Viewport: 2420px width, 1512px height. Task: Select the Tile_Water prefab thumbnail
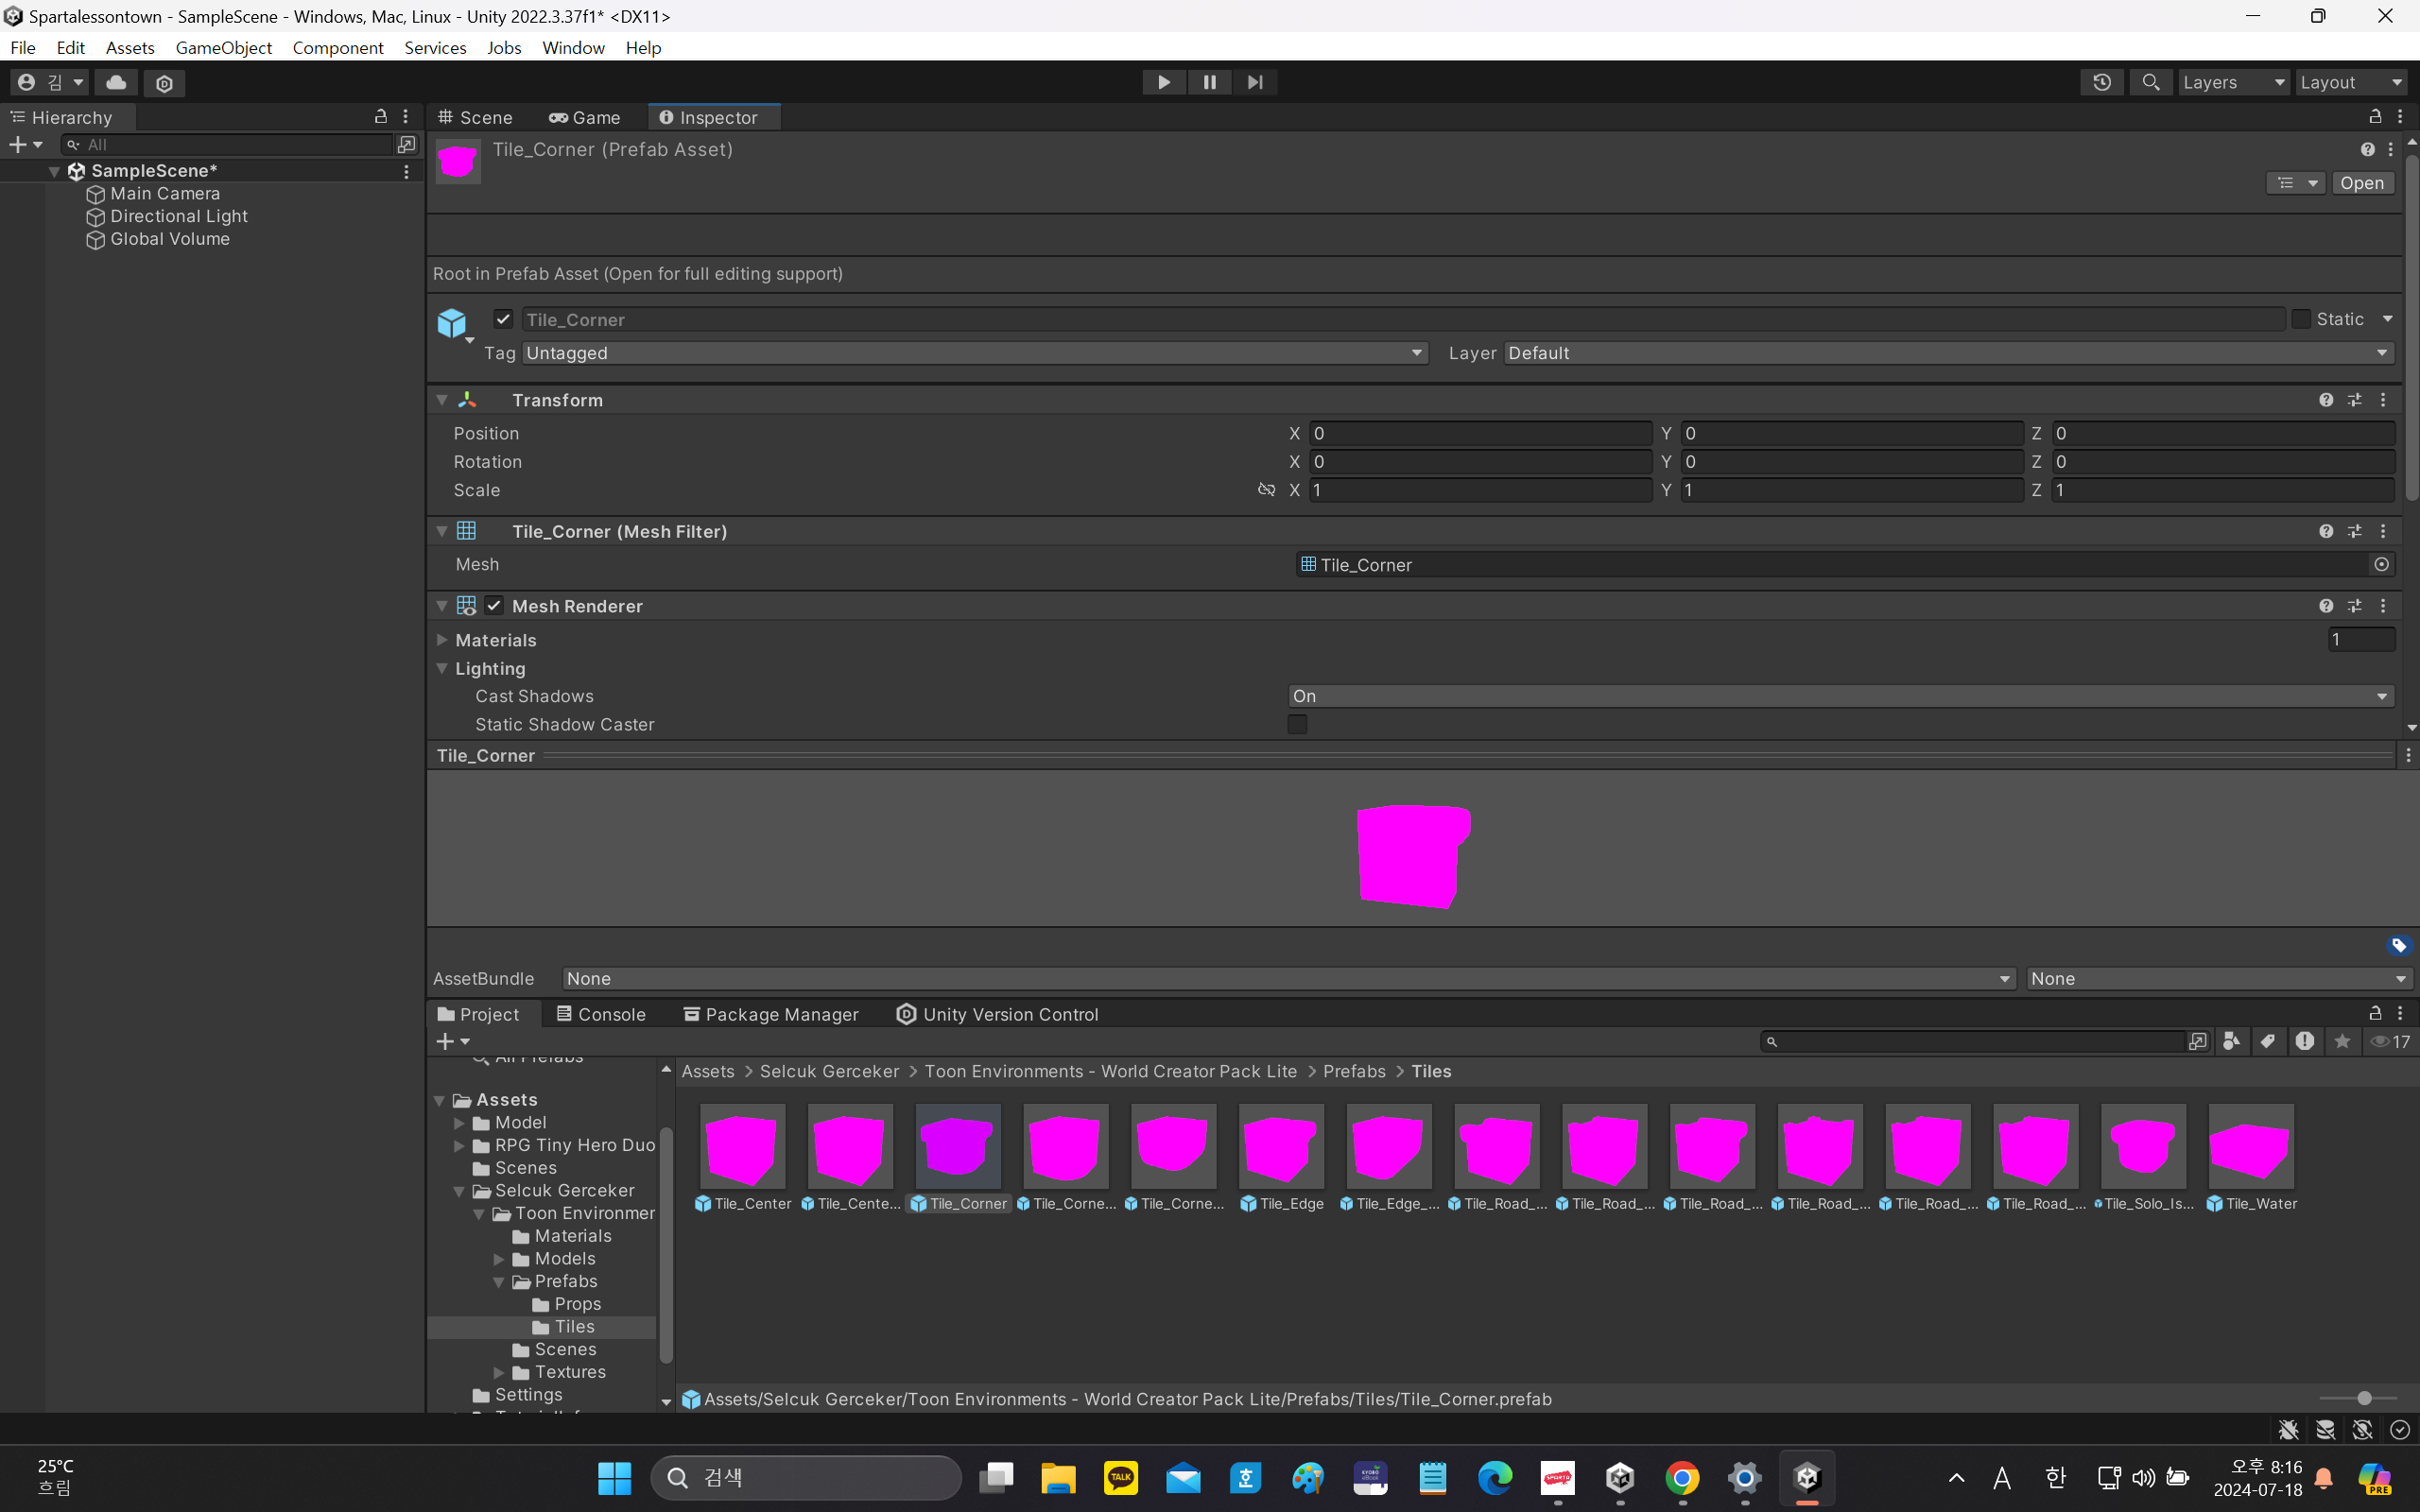[x=2251, y=1147]
